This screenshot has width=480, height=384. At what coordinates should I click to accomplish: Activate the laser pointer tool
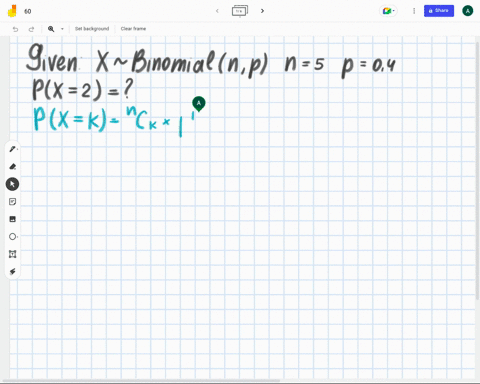tap(12, 271)
